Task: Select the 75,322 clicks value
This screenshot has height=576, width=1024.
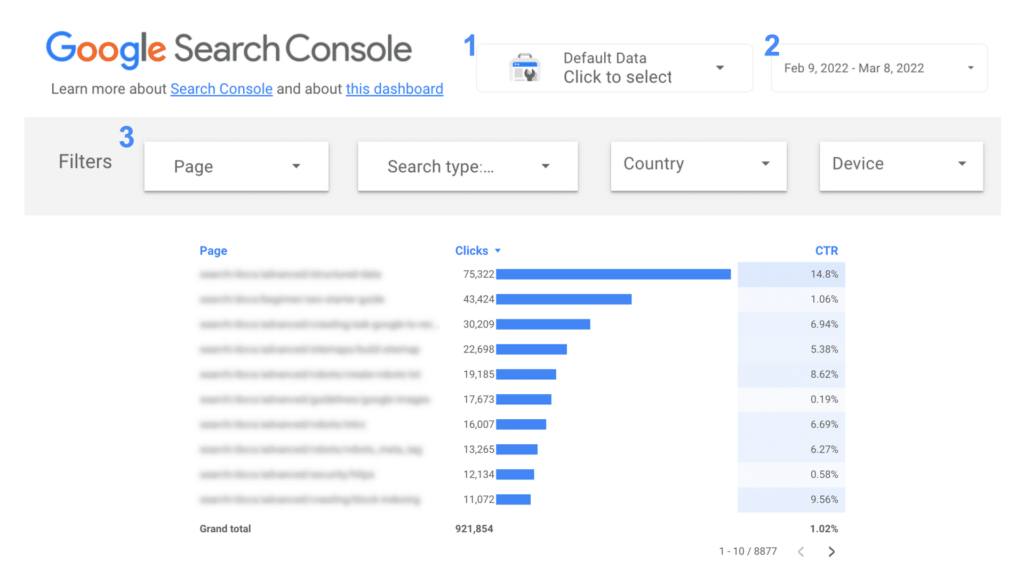Action: pos(479,274)
